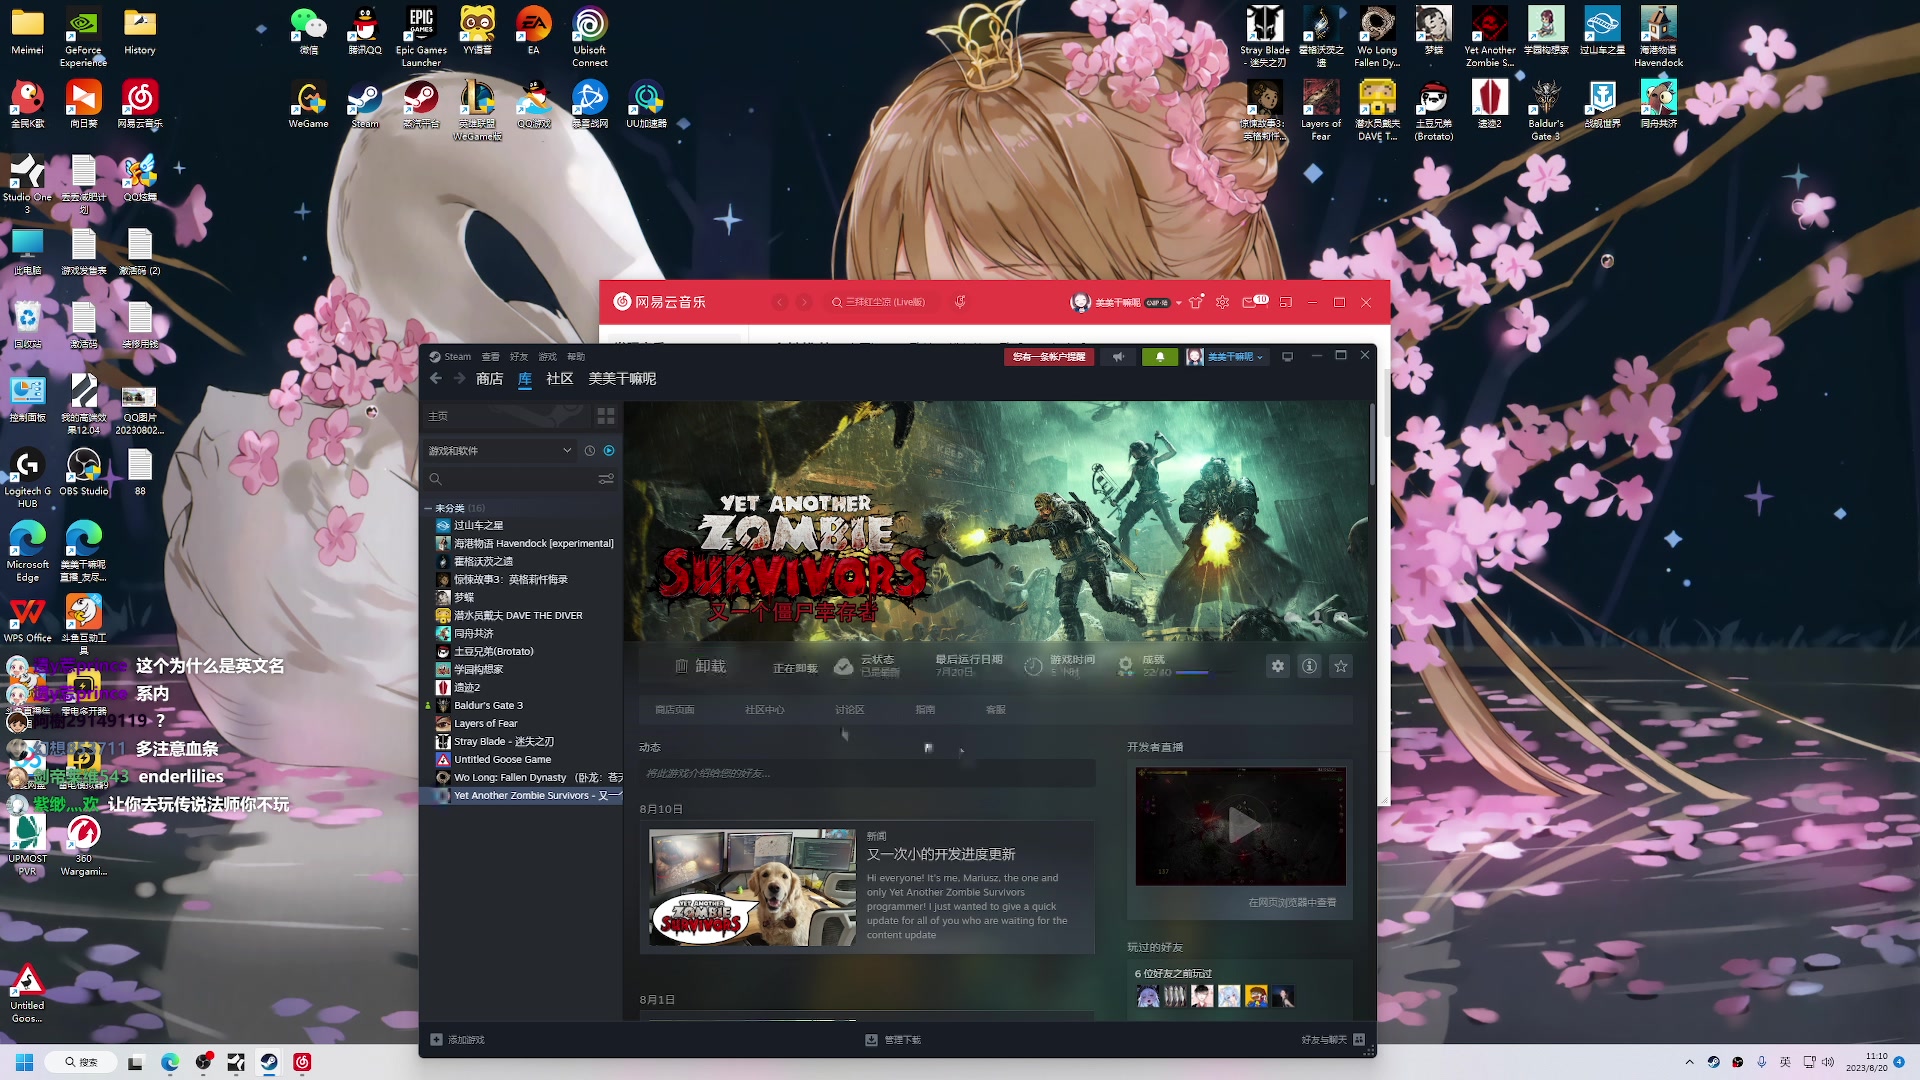Click NetEase Music search box

coord(884,302)
